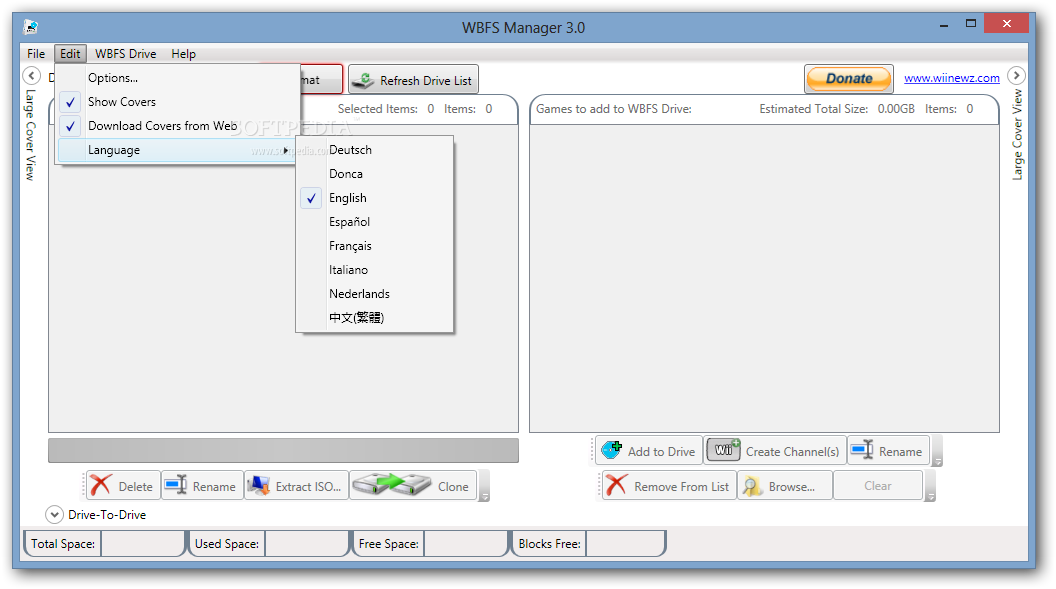Click the partially hidden Format button
Image resolution: width=1056 pixels, height=589 pixels.
pyautogui.click(x=321, y=80)
